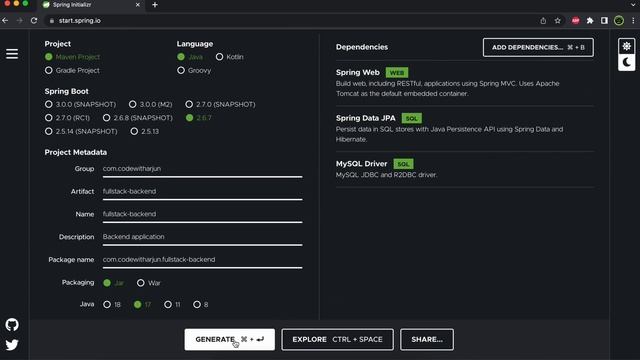Click Add Dependencies button

click(x=538, y=47)
